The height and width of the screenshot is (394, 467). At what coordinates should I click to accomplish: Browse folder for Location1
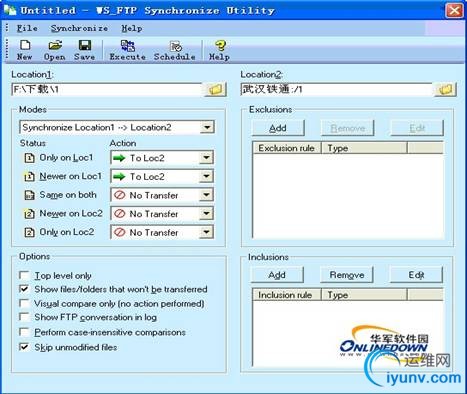(x=216, y=89)
